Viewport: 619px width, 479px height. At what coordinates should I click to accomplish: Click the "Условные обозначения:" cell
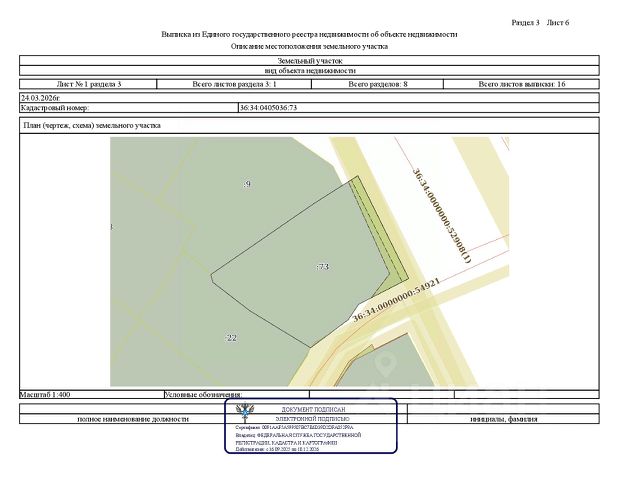[236, 394]
